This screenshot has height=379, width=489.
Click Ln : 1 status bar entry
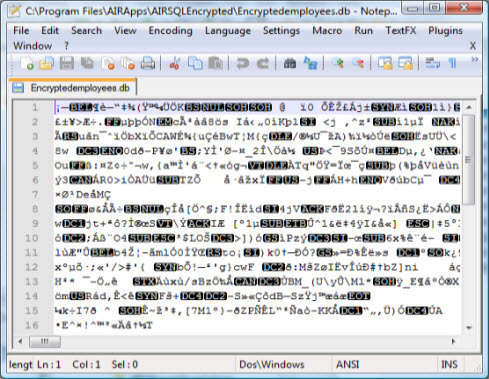[49, 364]
